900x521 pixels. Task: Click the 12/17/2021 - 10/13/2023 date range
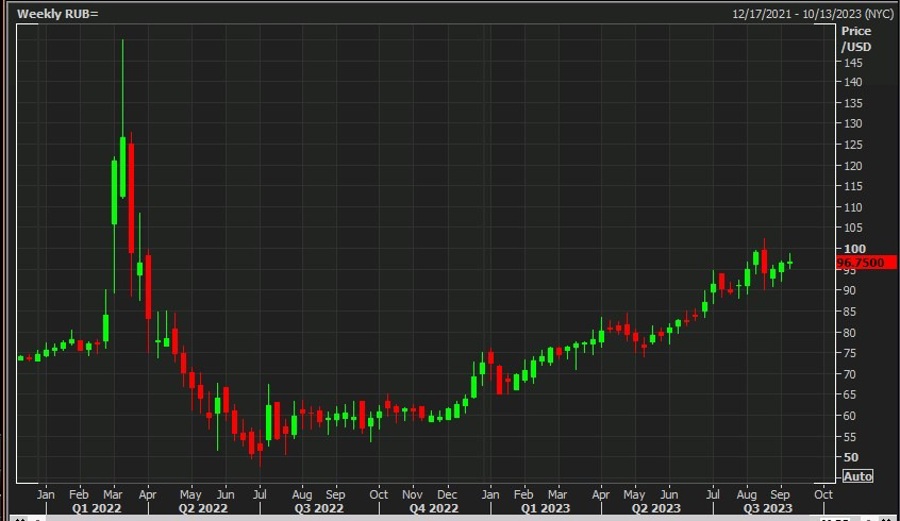point(813,14)
